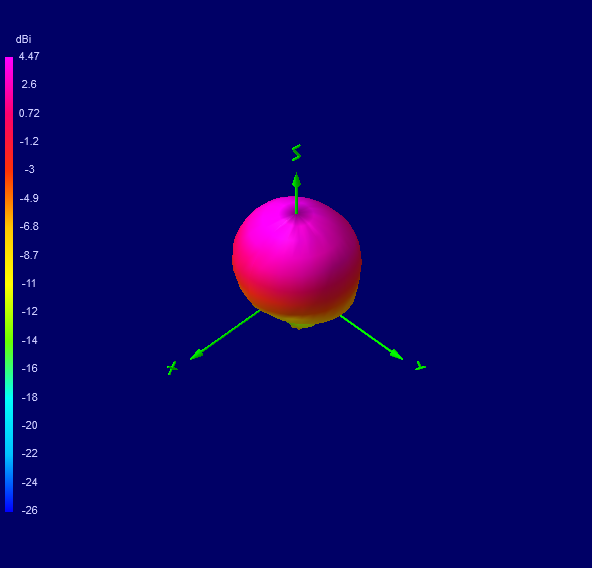The image size is (592, 568).
Task: Click the 2.6 scale label
Action: (29, 84)
